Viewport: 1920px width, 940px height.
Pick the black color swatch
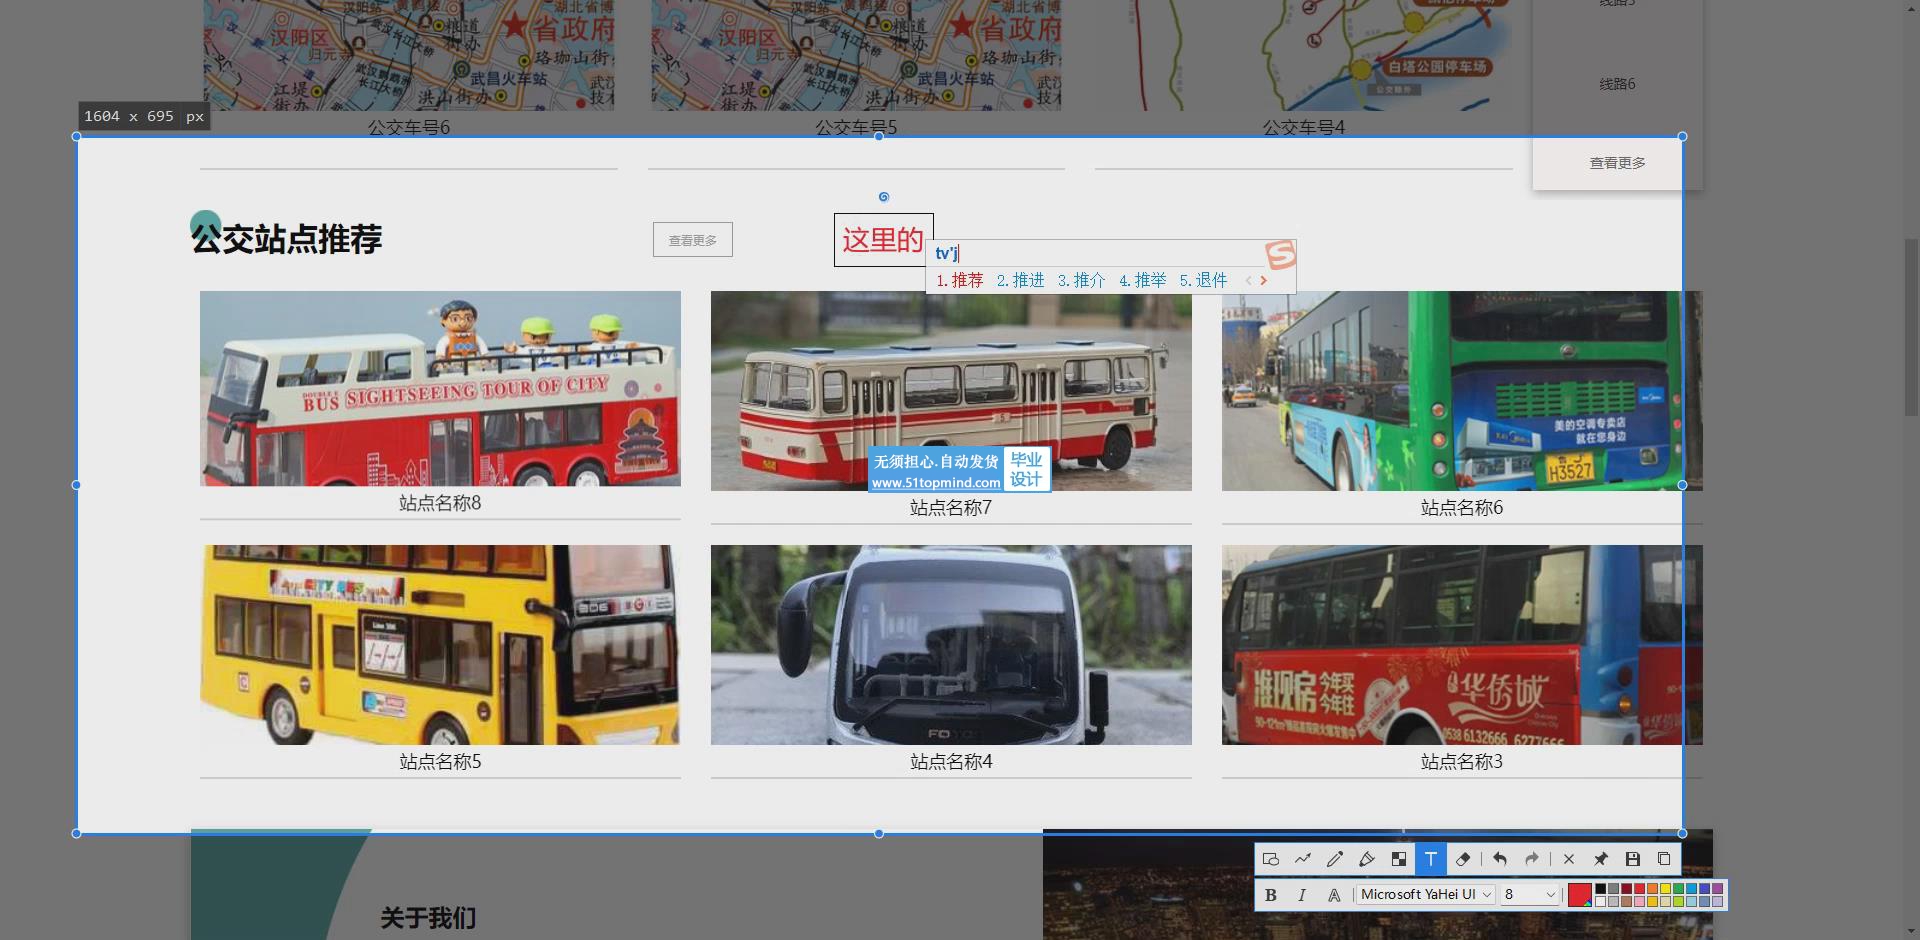point(1601,889)
